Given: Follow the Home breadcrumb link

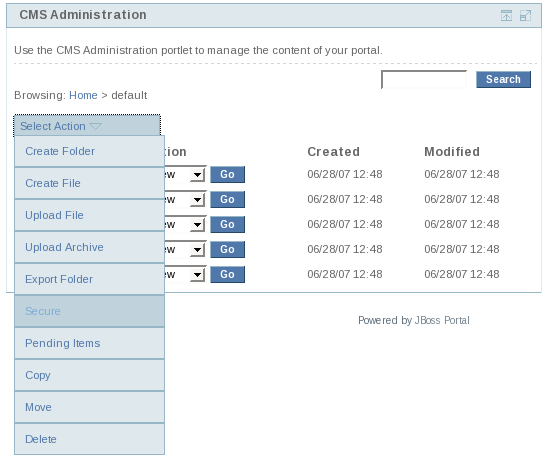Looking at the screenshot, I should click(83, 95).
